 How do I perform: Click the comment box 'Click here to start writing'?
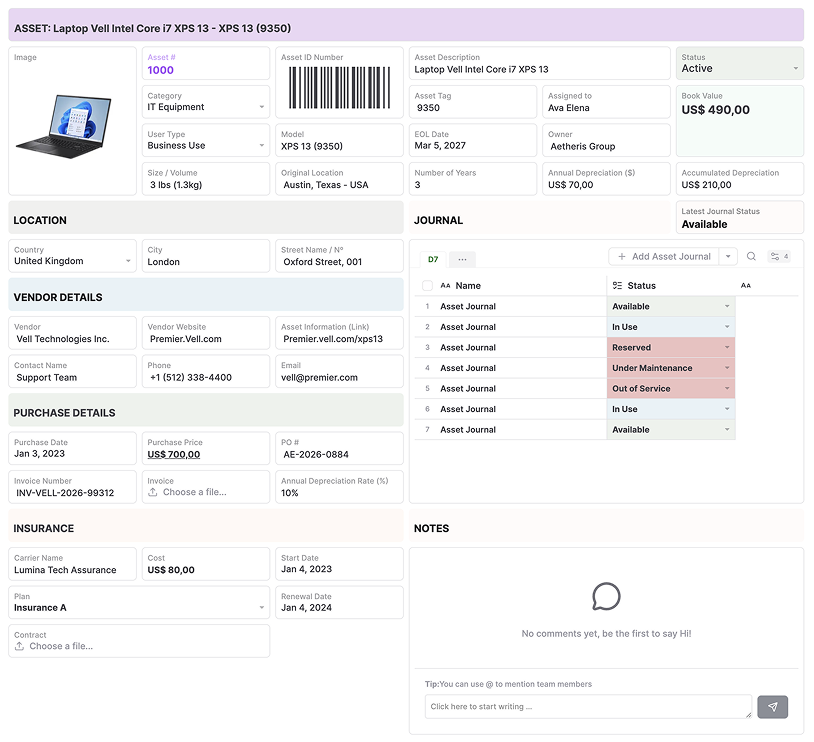point(588,707)
